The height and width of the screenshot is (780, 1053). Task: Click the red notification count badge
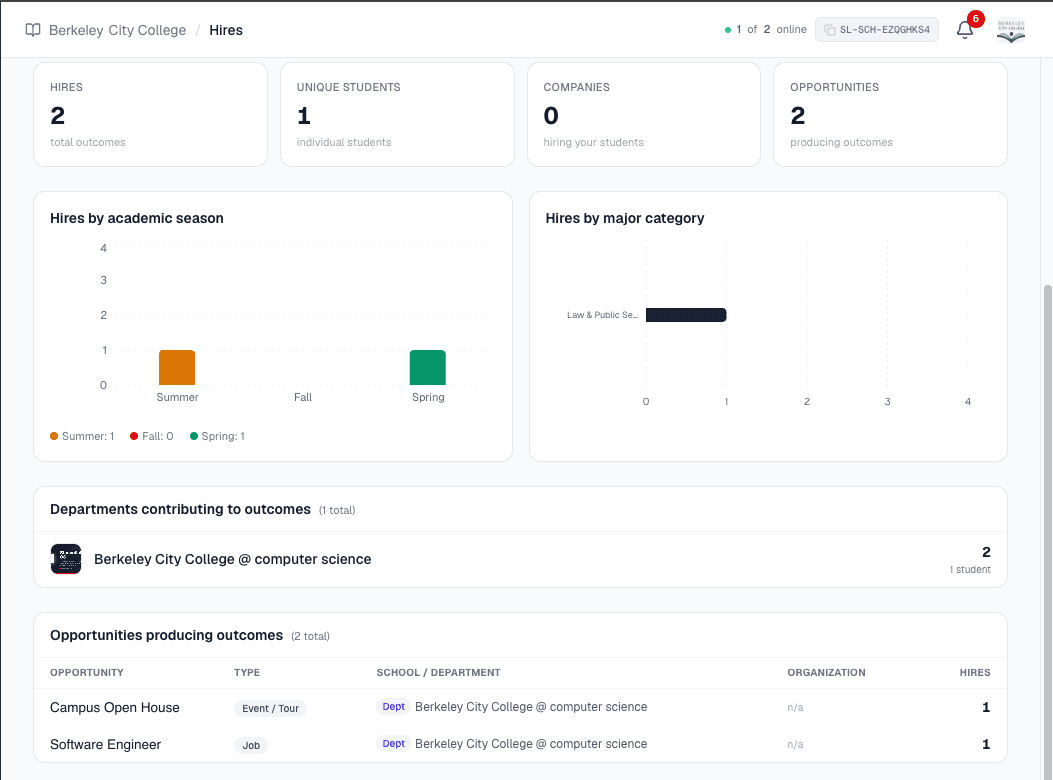[x=975, y=19]
